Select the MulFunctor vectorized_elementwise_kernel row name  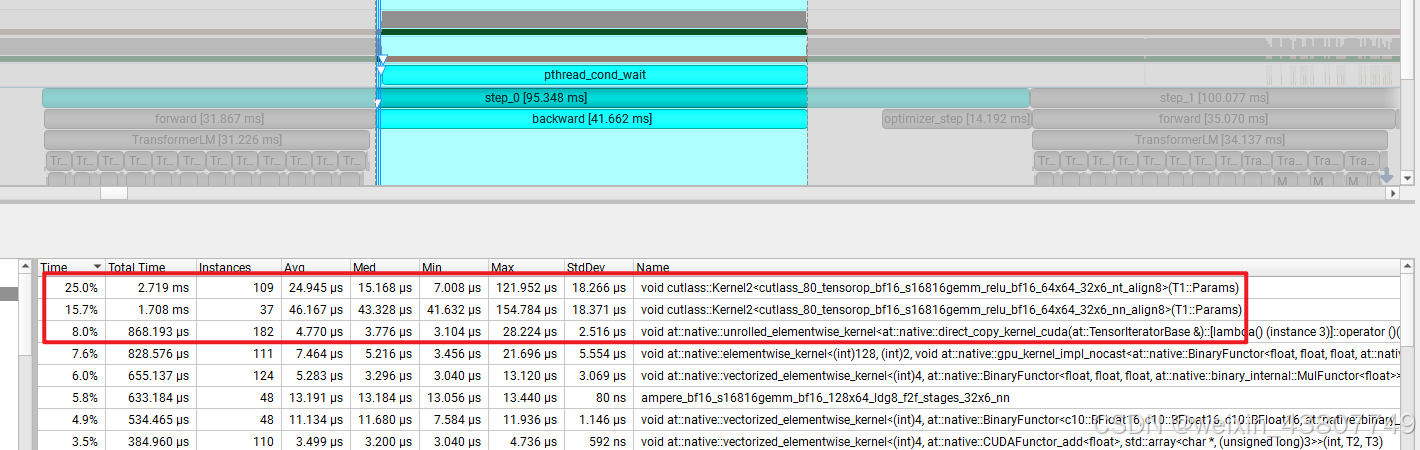click(x=1018, y=375)
